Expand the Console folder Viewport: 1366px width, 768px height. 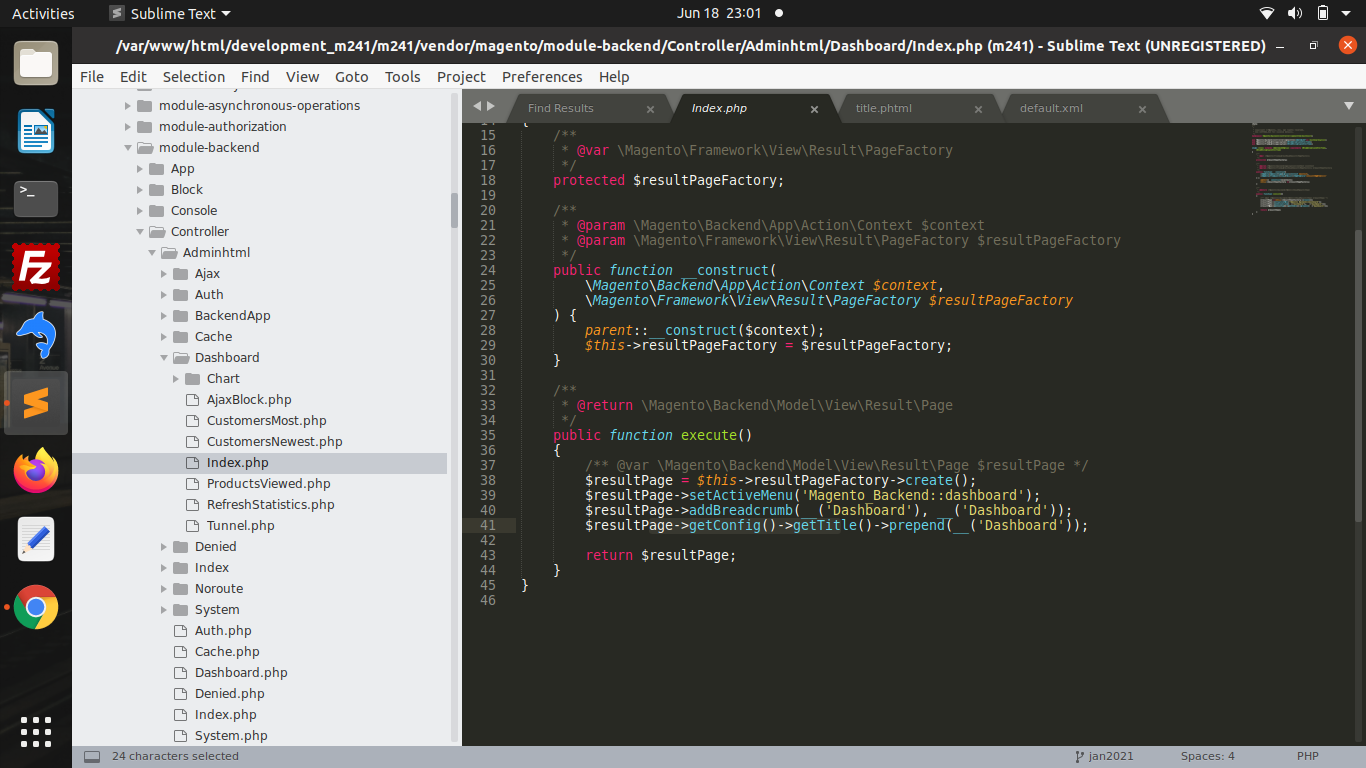coord(140,211)
